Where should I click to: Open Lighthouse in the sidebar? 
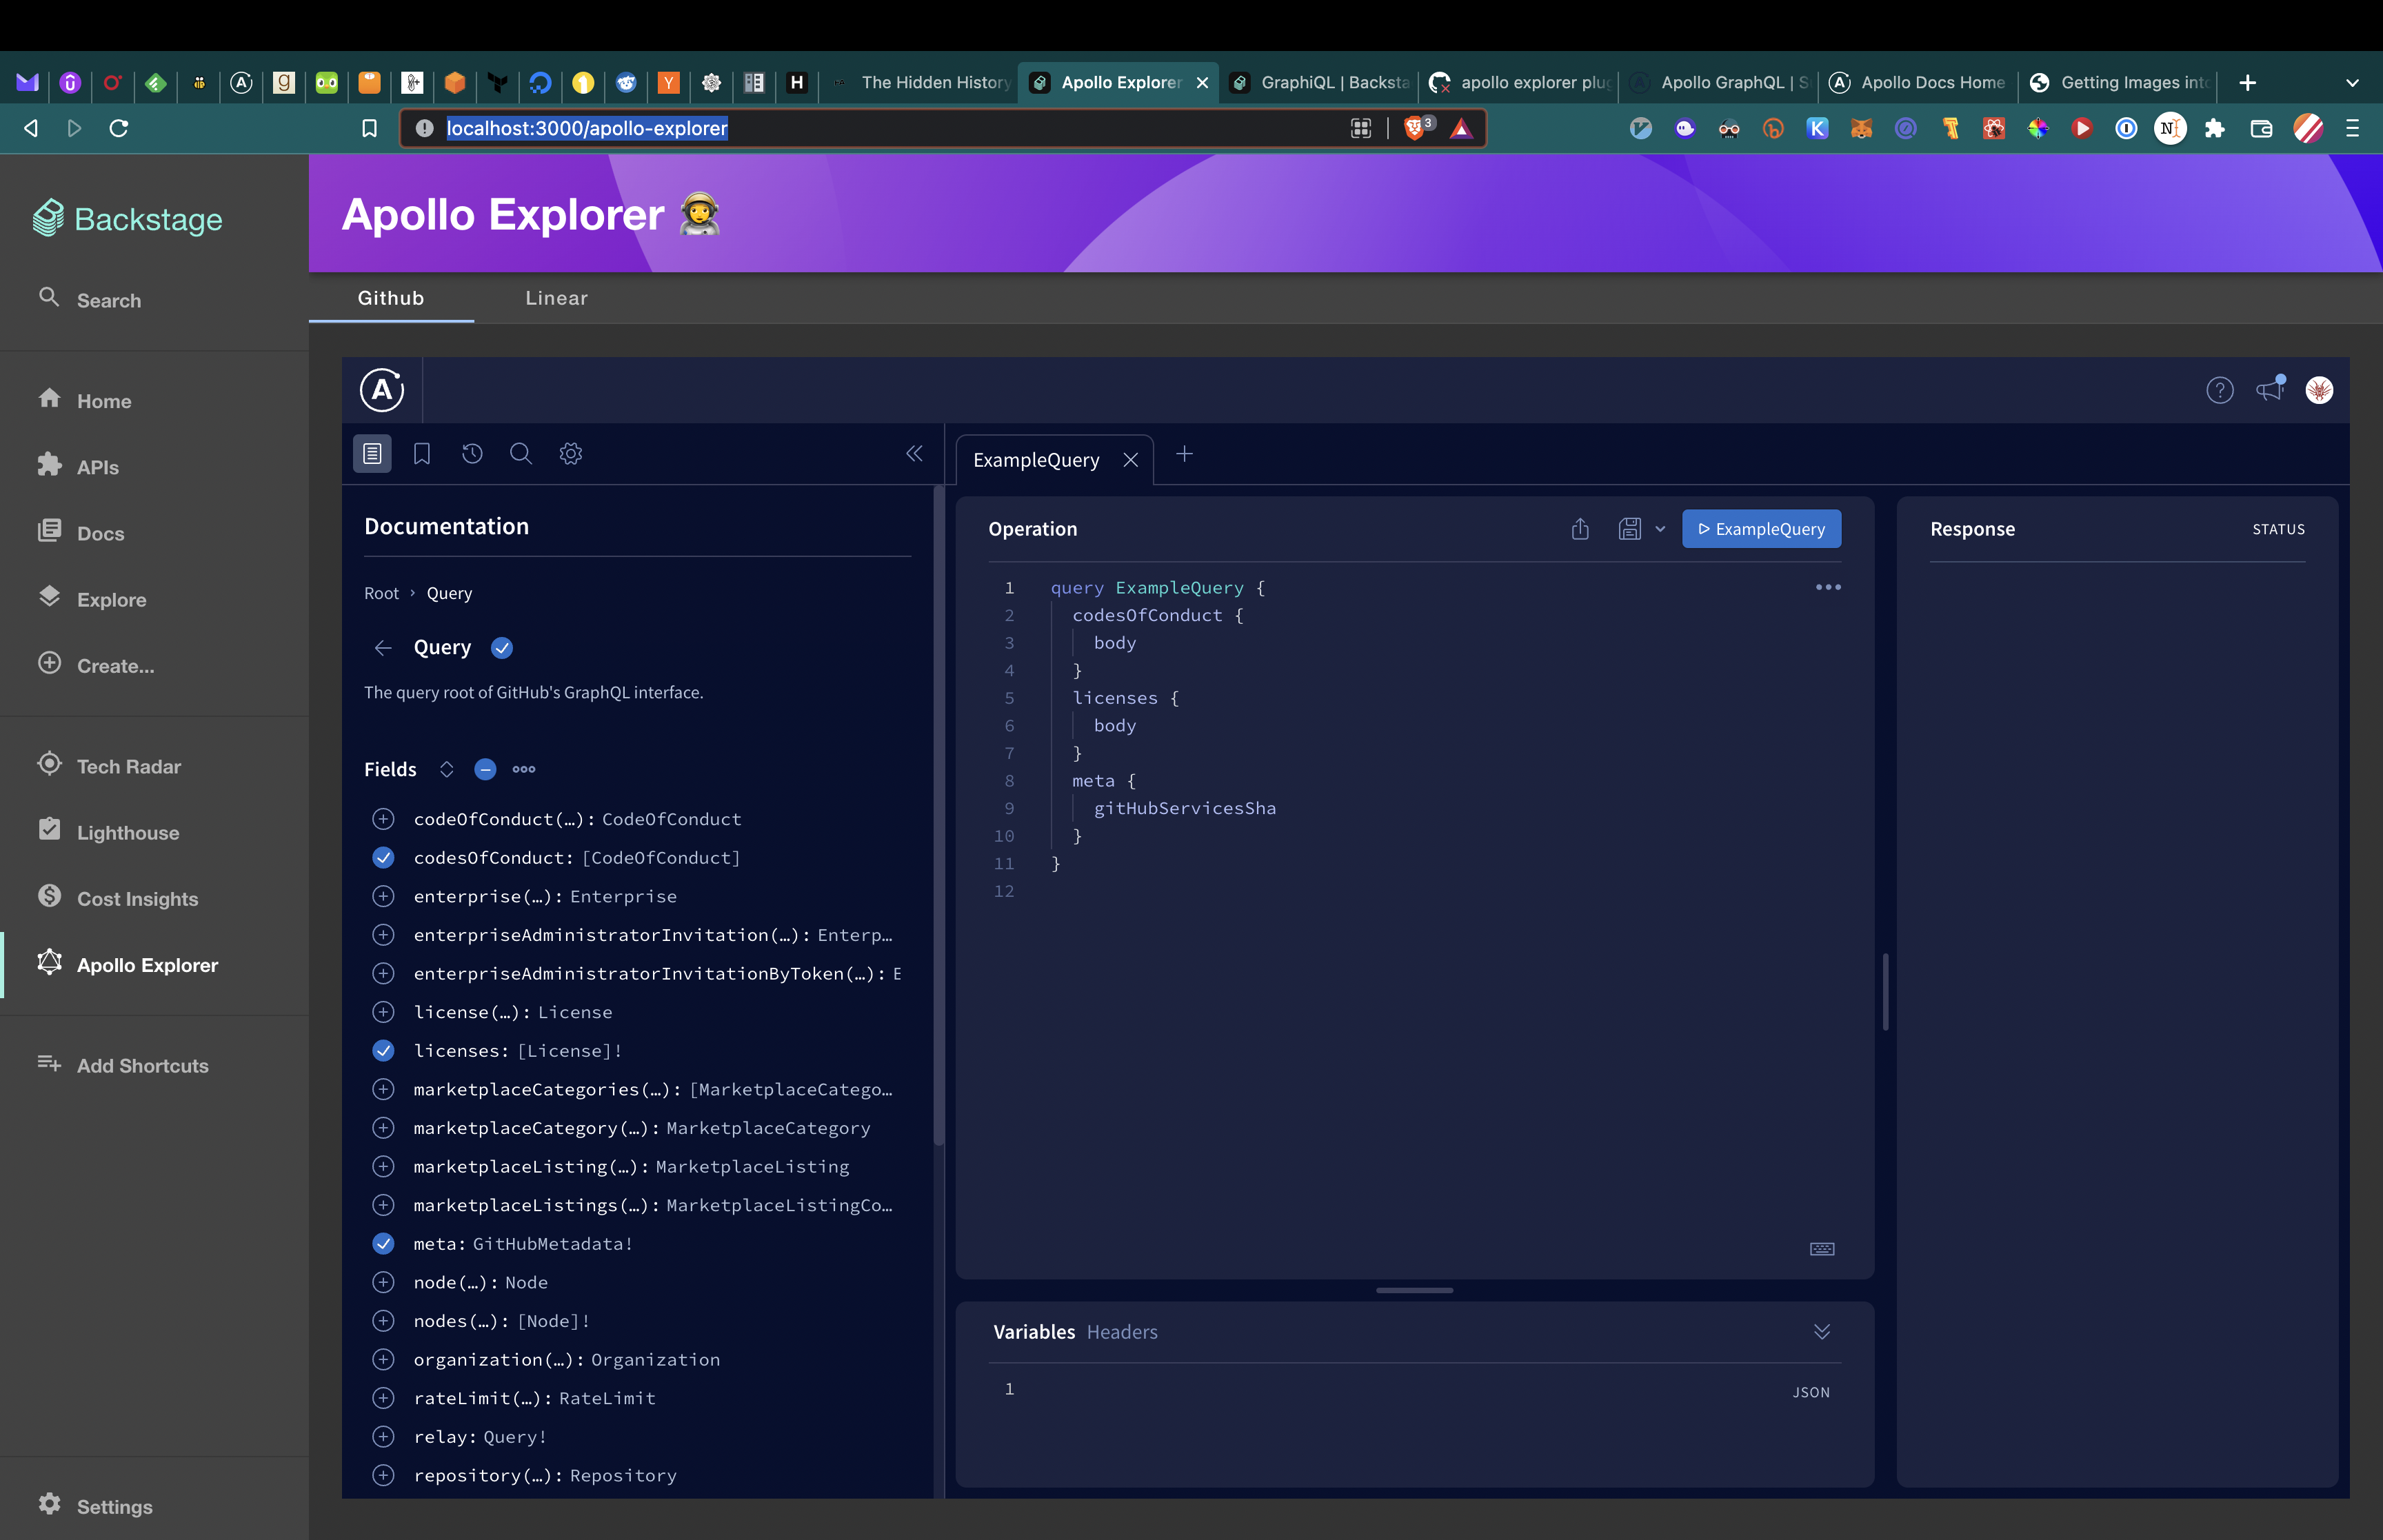(x=128, y=833)
